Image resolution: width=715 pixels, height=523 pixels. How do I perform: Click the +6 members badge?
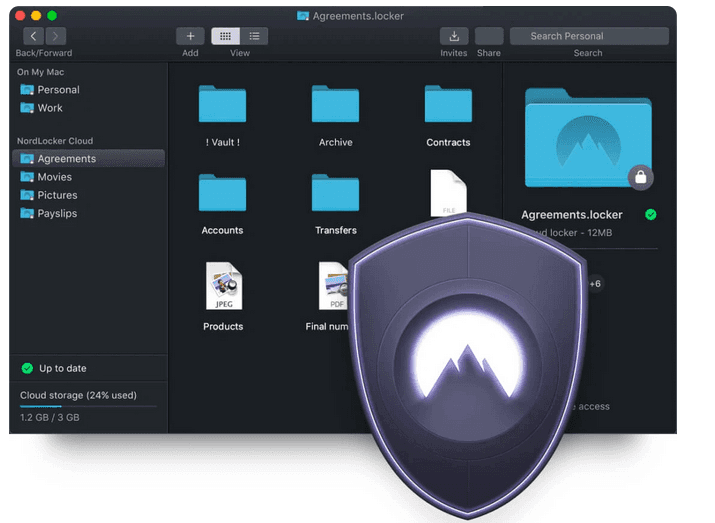(x=595, y=284)
